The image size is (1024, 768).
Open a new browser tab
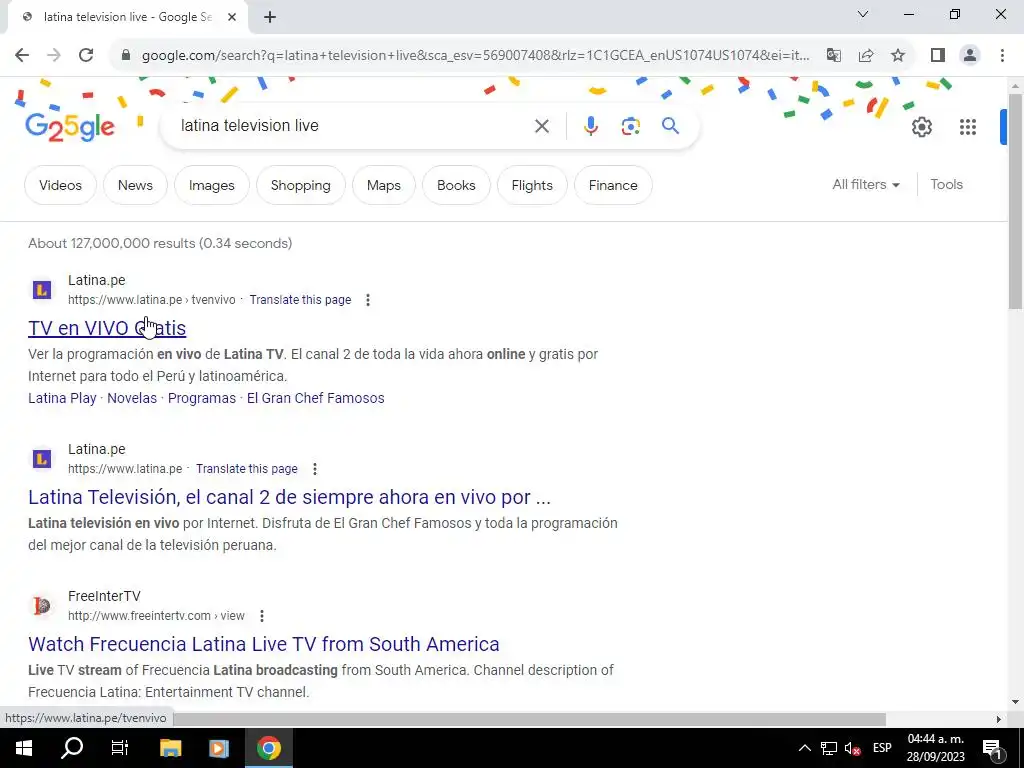click(270, 18)
